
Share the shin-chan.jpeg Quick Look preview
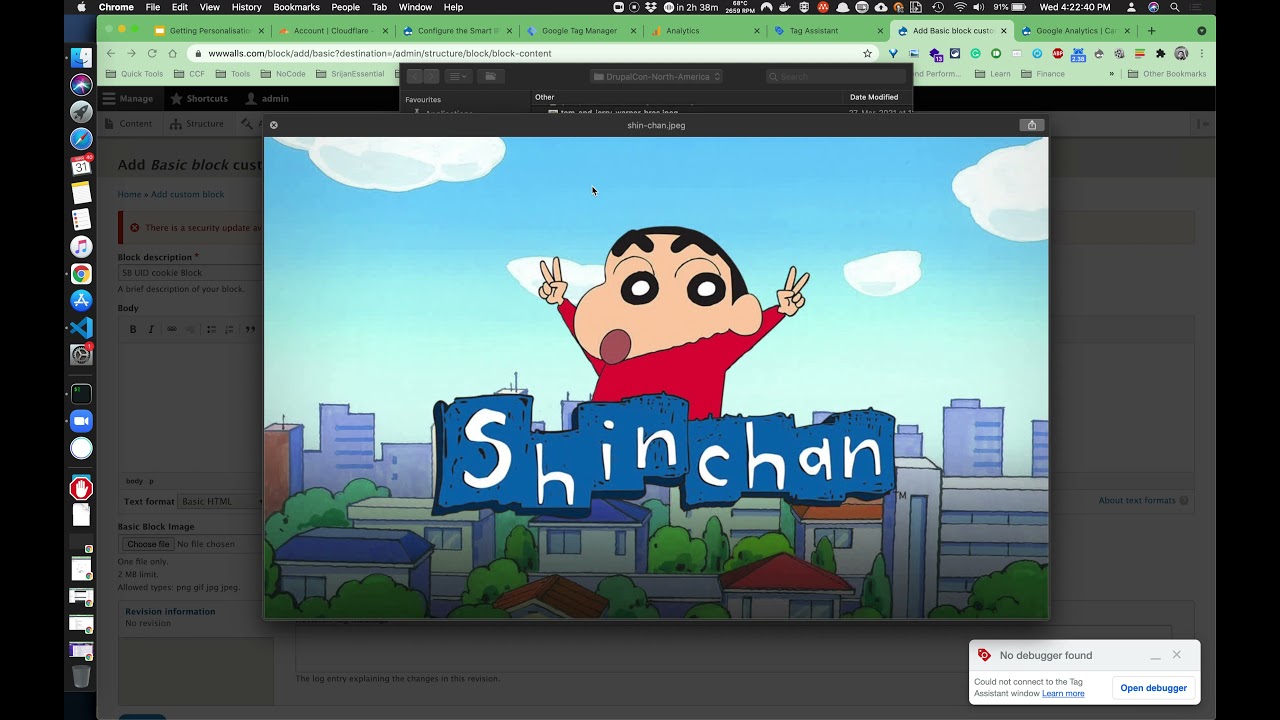[1032, 125]
